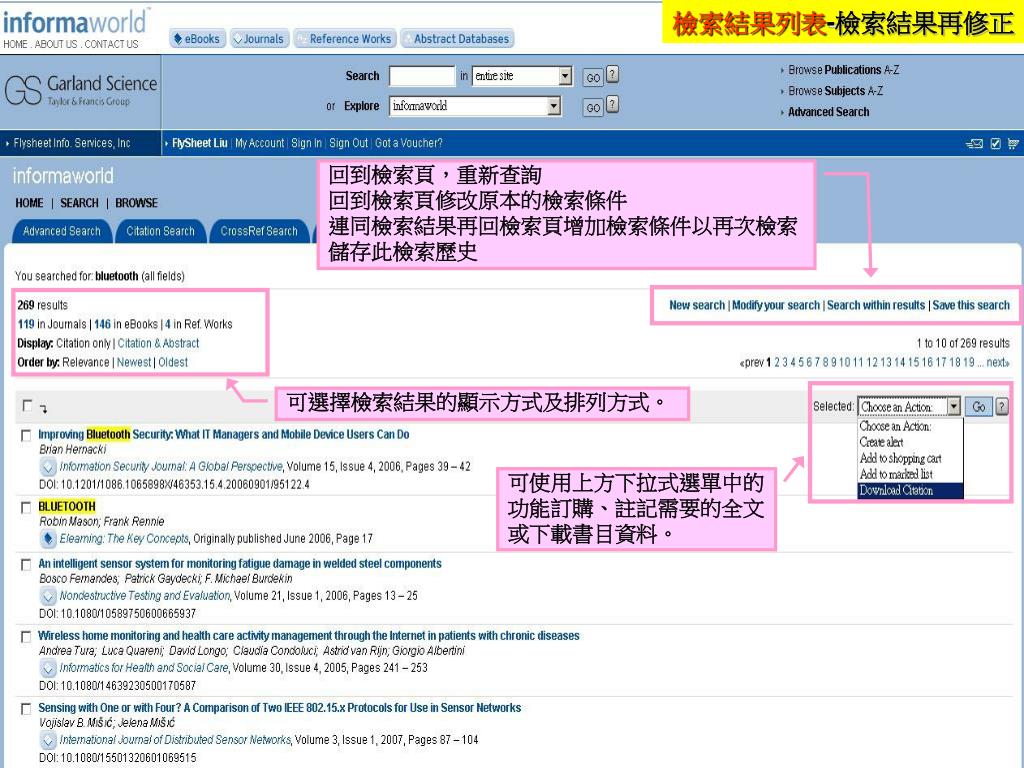Open the Choose an Action dropdown

pyautogui.click(x=909, y=407)
